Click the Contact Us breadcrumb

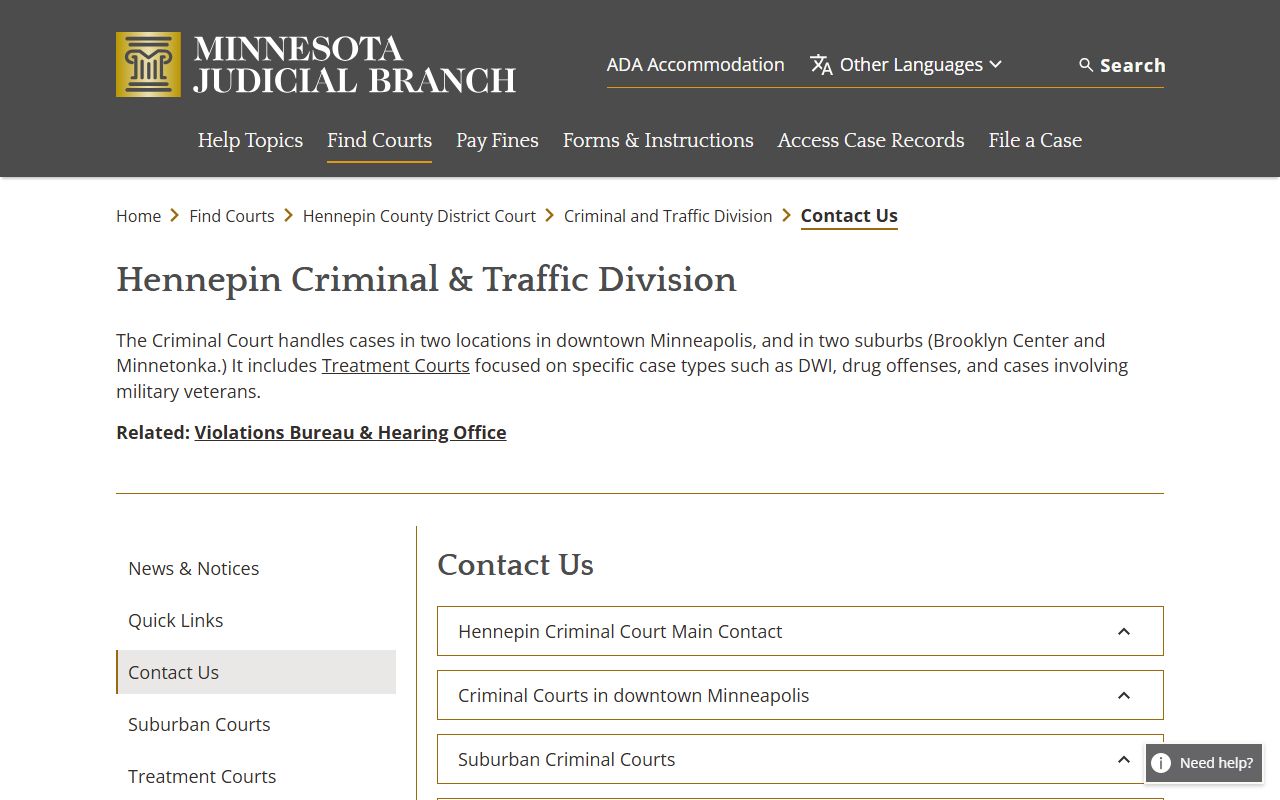(849, 216)
